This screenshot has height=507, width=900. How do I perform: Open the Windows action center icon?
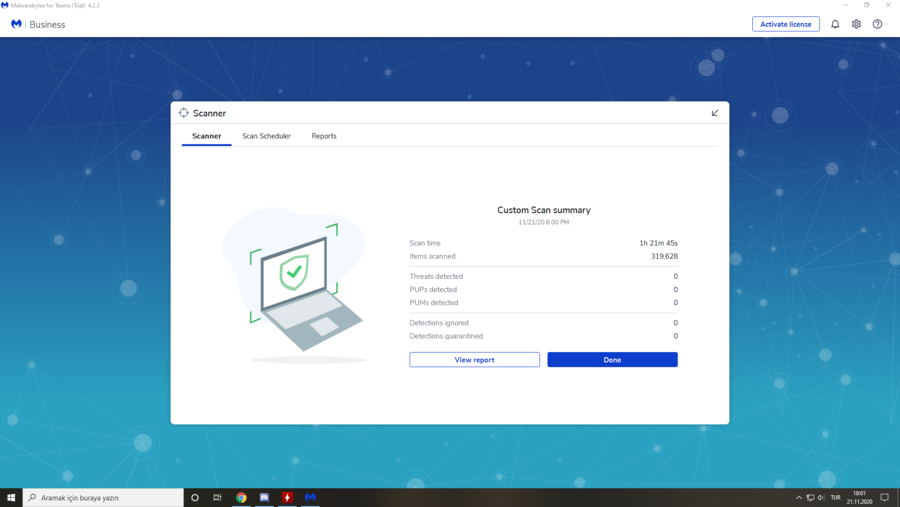point(885,498)
